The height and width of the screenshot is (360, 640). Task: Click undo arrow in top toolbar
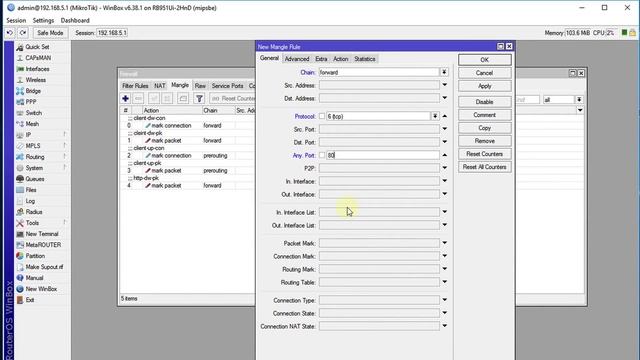click(10, 33)
